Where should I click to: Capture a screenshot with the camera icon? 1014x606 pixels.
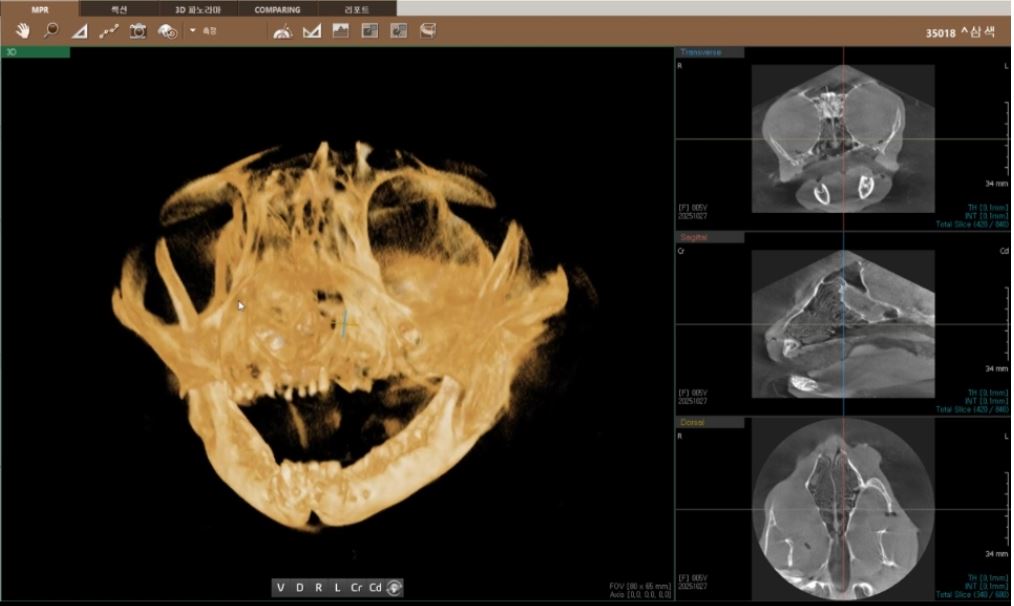pos(138,31)
